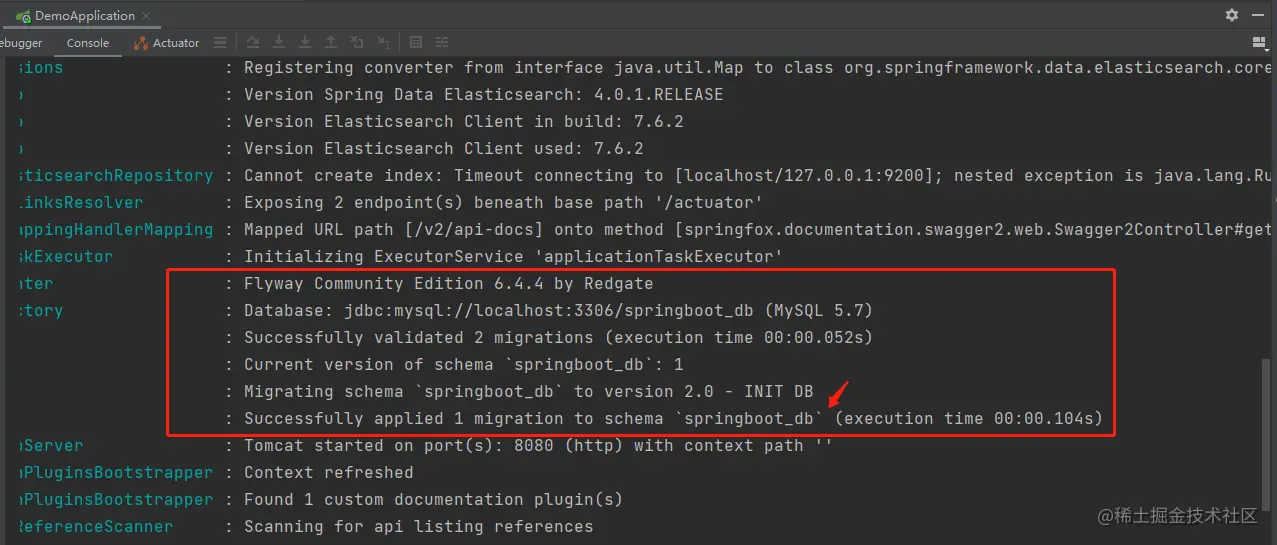The width and height of the screenshot is (1277, 545).
Task: Click Trace Current Stream Chain icon
Action: tap(442, 43)
